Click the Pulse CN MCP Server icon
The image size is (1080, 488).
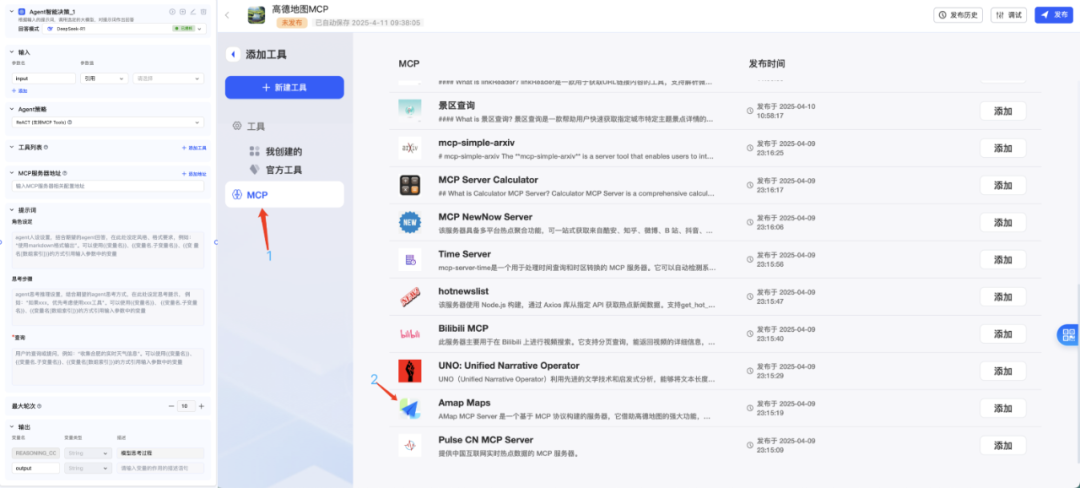click(x=410, y=445)
